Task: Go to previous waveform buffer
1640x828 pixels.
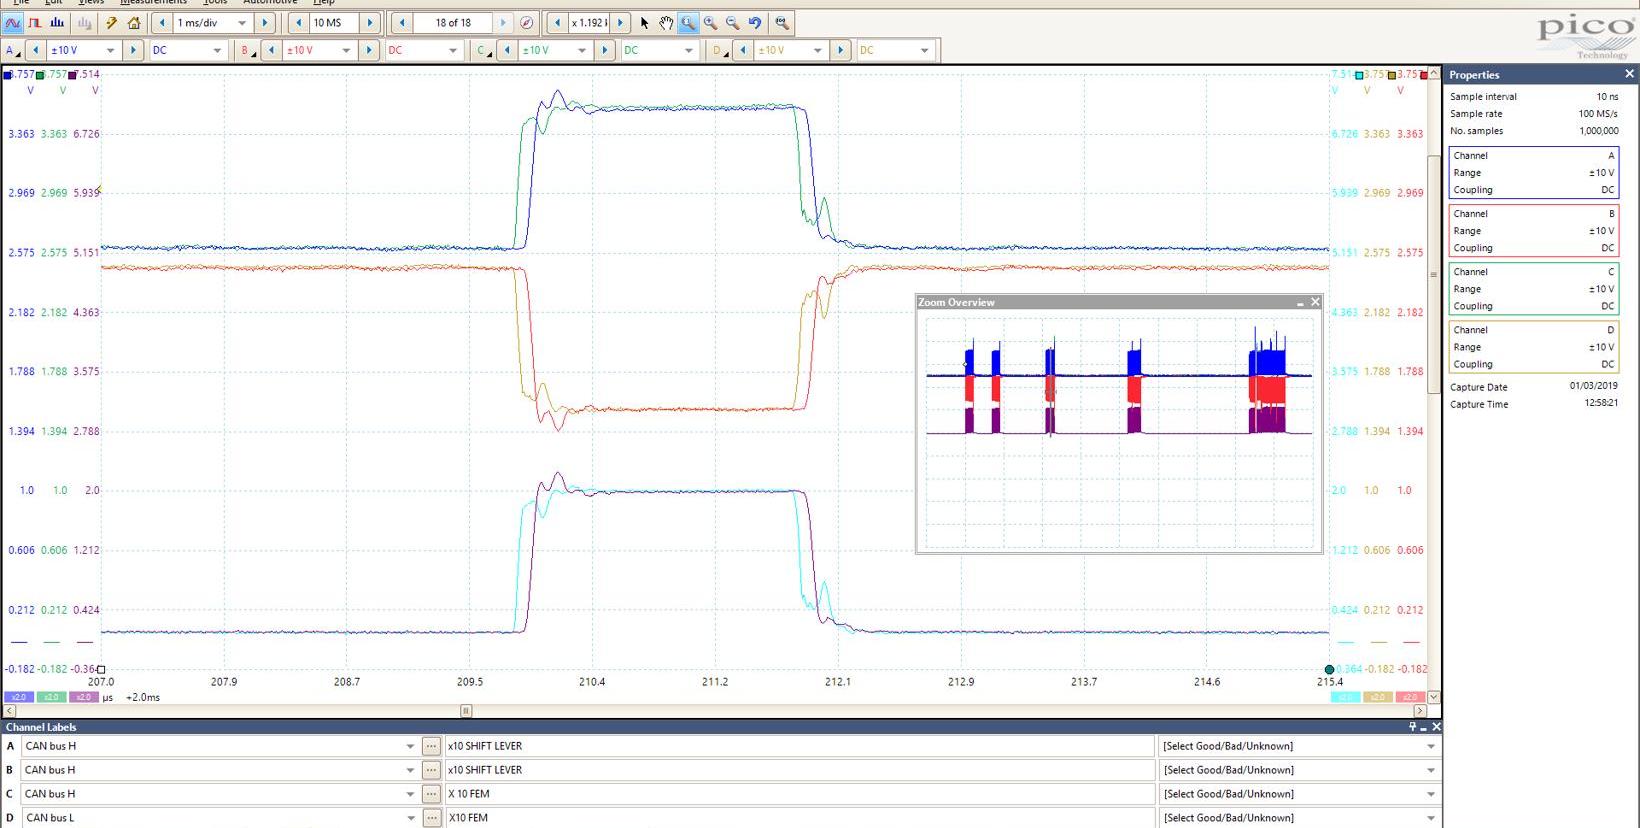Action: 402,23
